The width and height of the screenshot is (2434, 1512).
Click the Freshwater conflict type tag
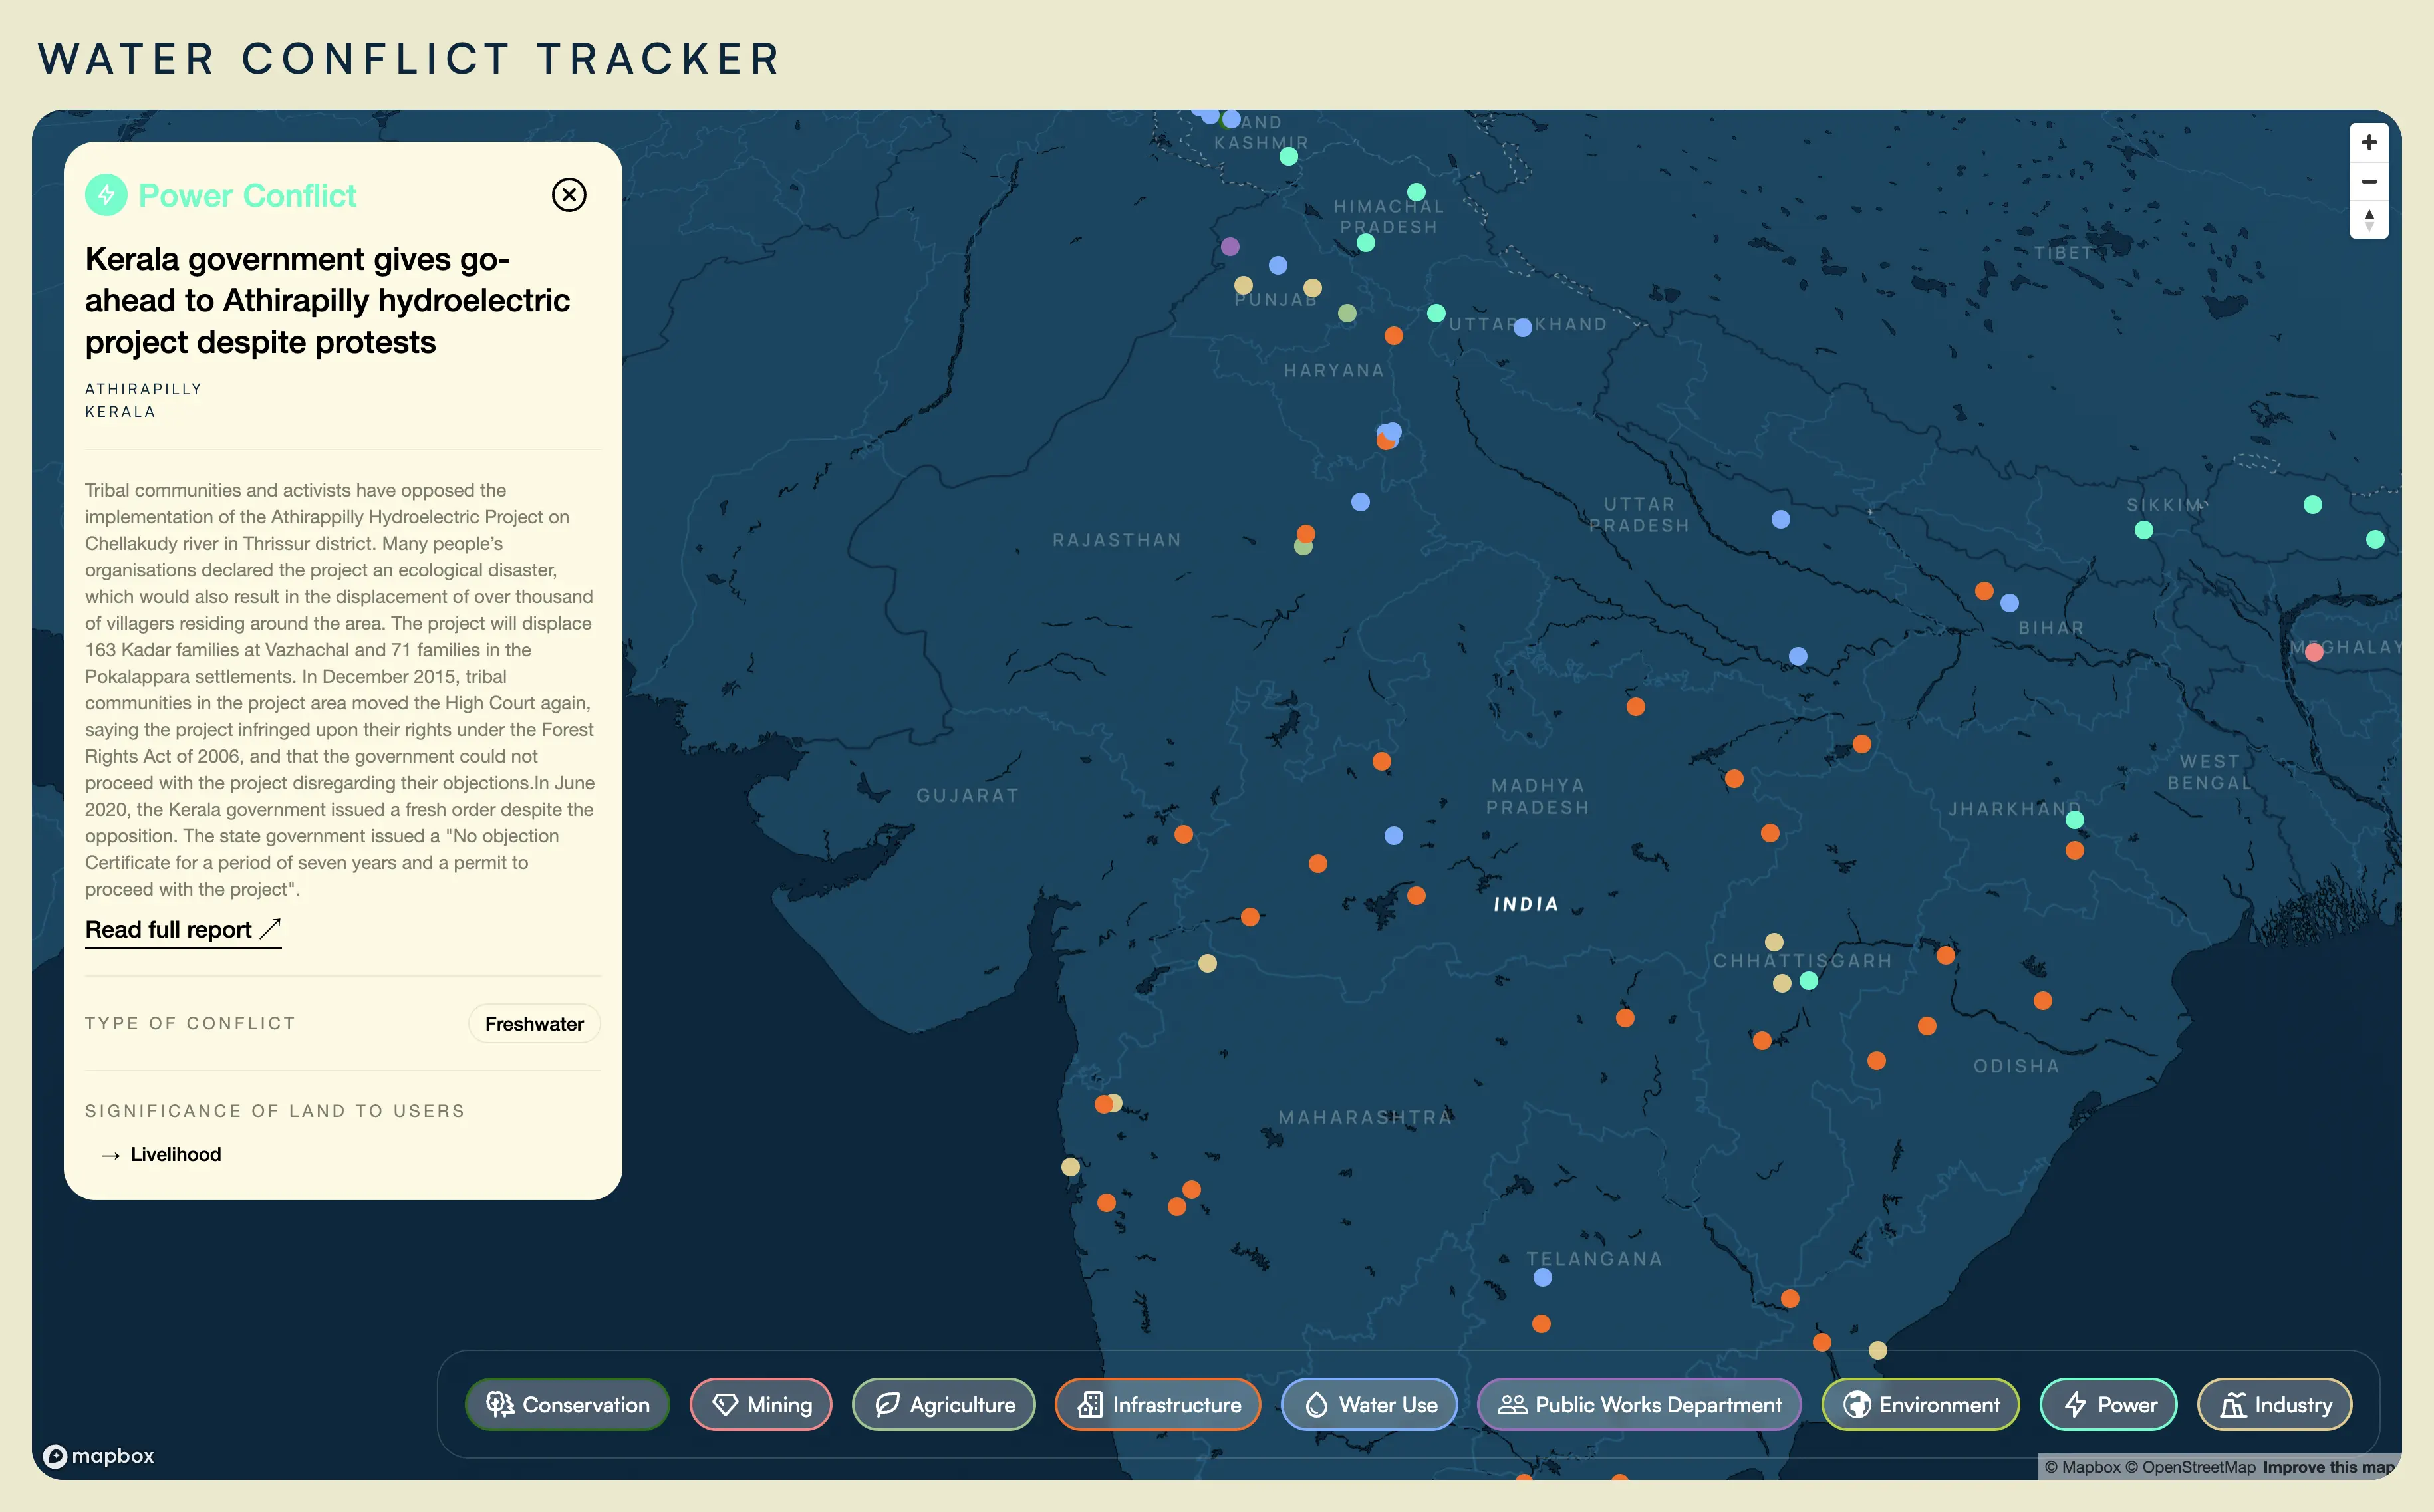click(x=534, y=1024)
